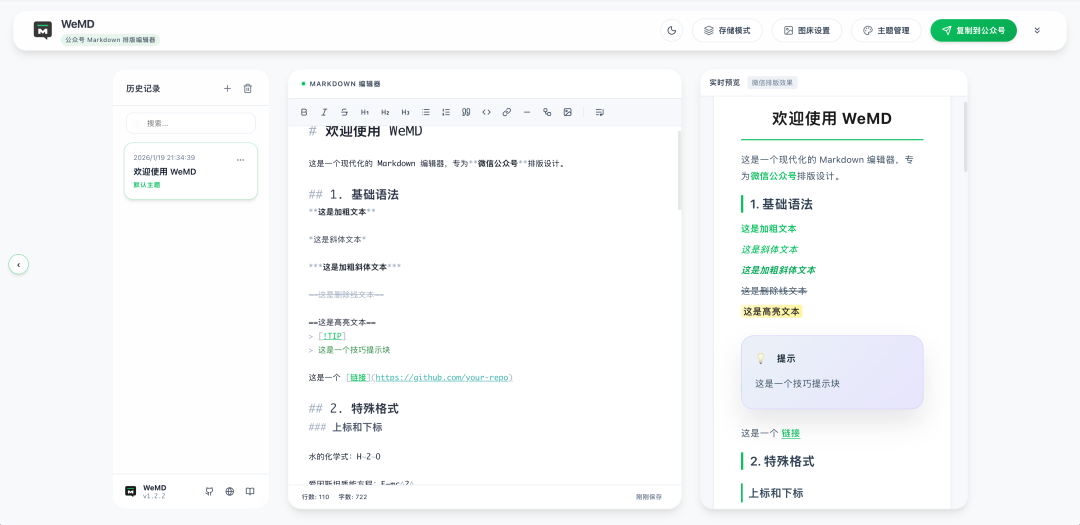1080x525 pixels.
Task: Open 主题管理 theme management
Action: [886, 30]
